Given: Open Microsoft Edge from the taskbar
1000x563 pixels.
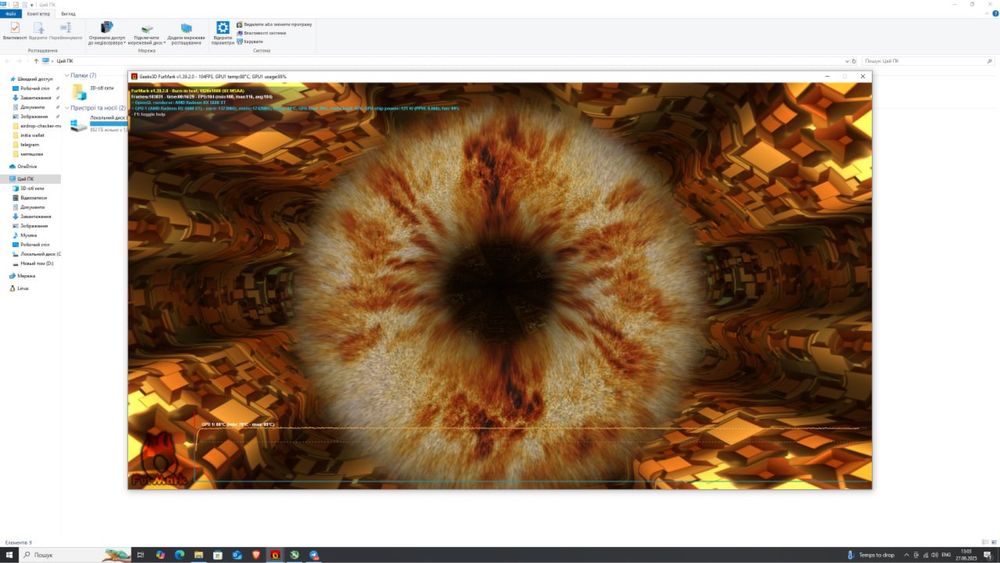Looking at the screenshot, I should pos(180,555).
